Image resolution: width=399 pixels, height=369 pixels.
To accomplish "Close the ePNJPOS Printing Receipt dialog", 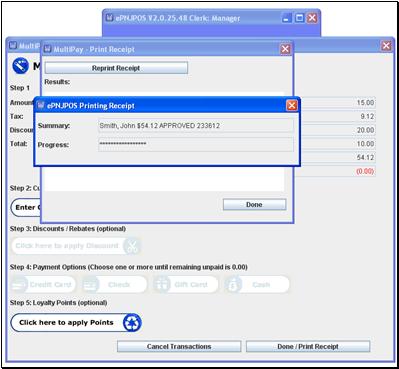I will click(x=292, y=106).
